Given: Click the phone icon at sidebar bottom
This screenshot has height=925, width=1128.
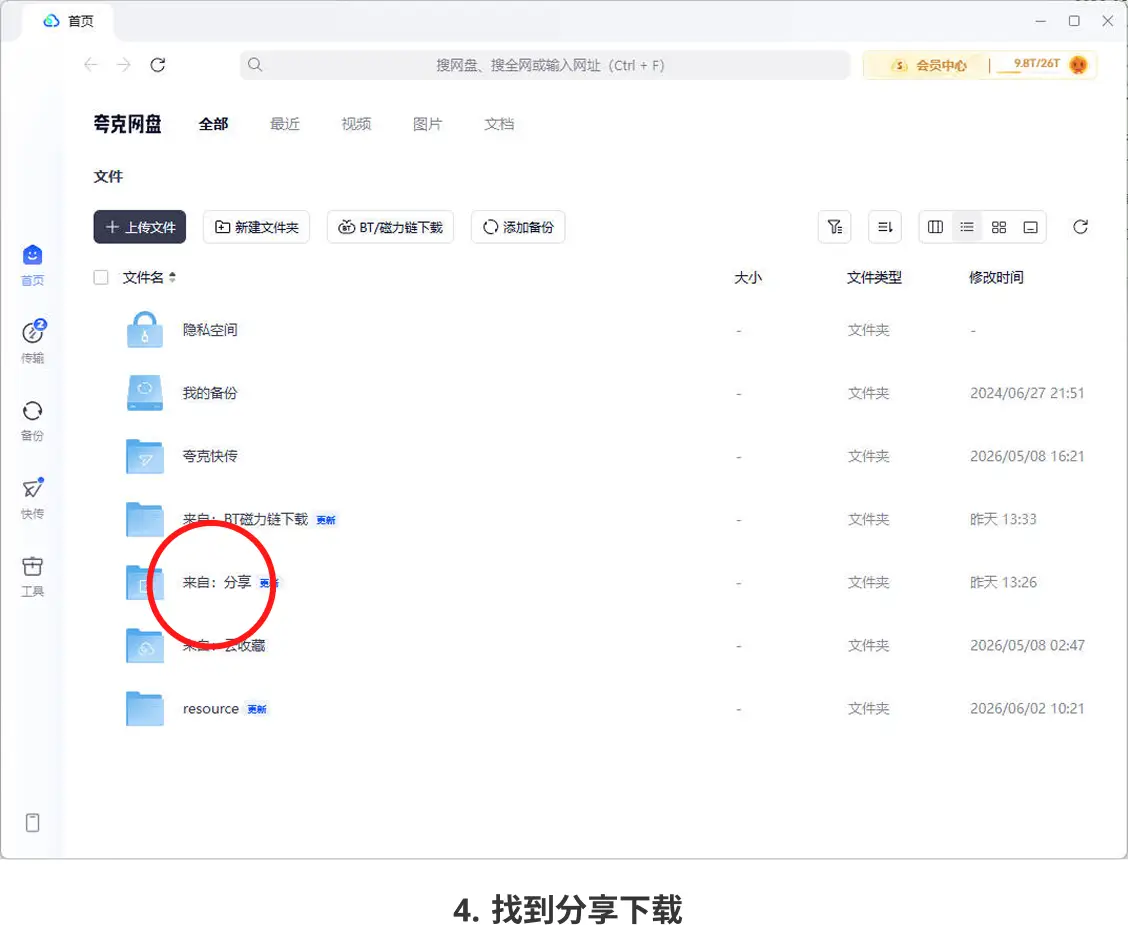Looking at the screenshot, I should pos(32,823).
